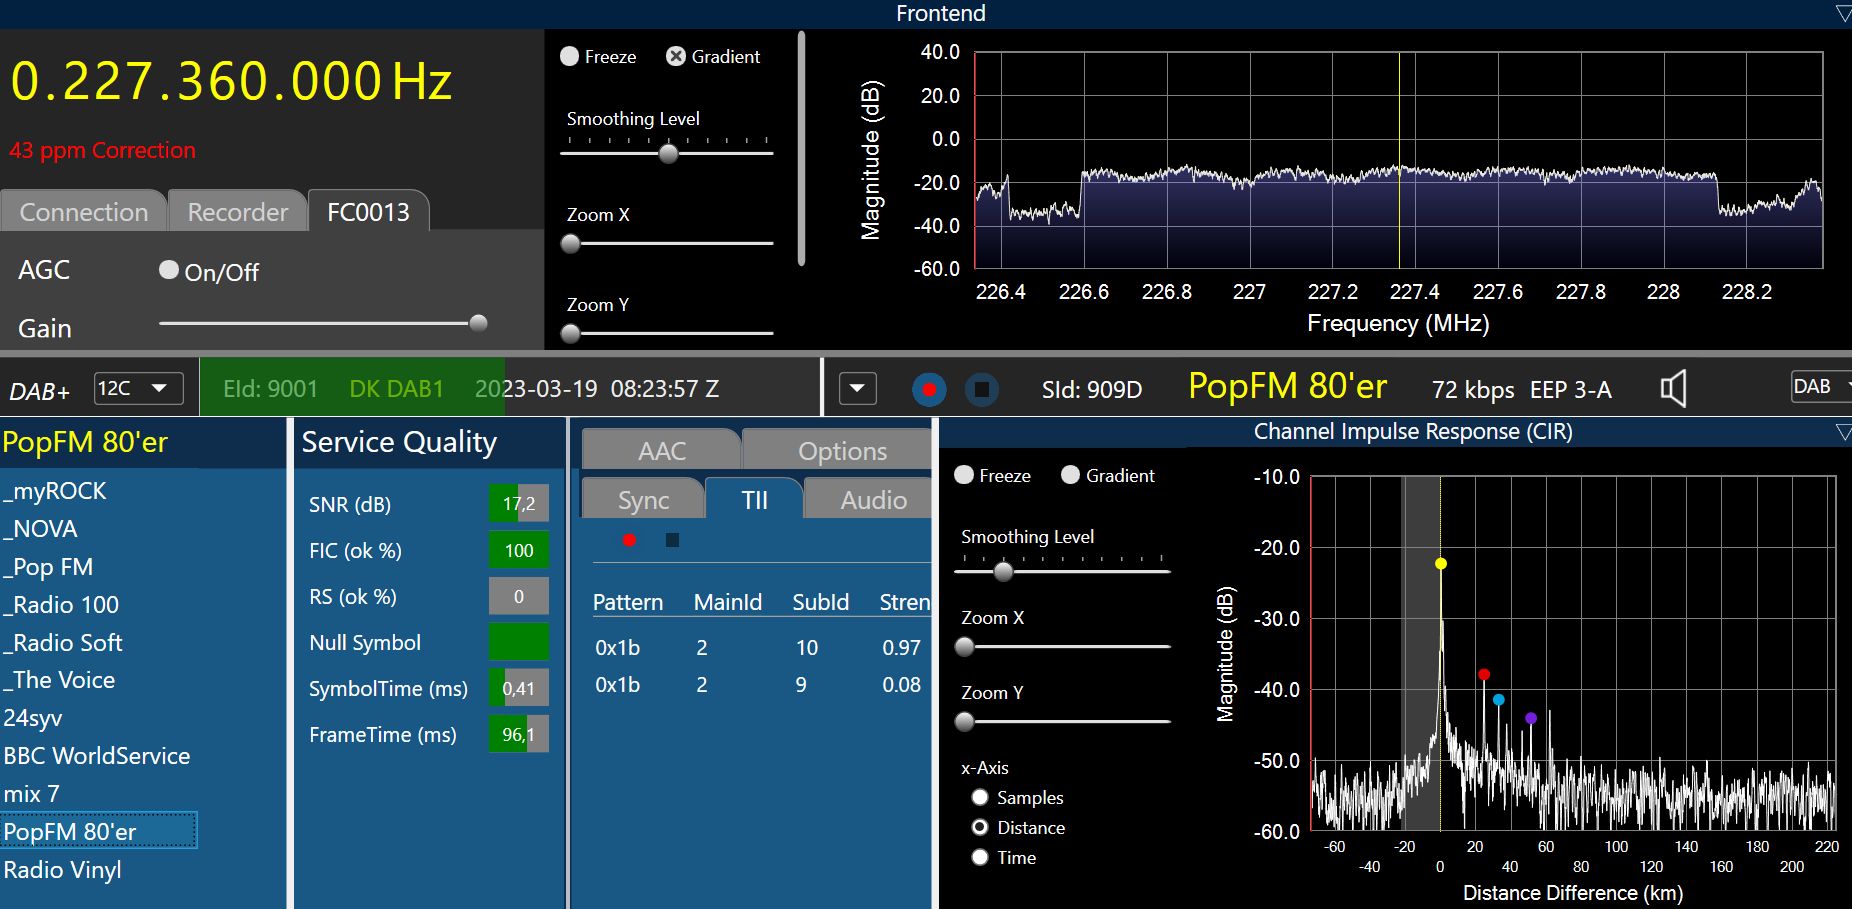Click the dark square in TII tab

point(672,540)
